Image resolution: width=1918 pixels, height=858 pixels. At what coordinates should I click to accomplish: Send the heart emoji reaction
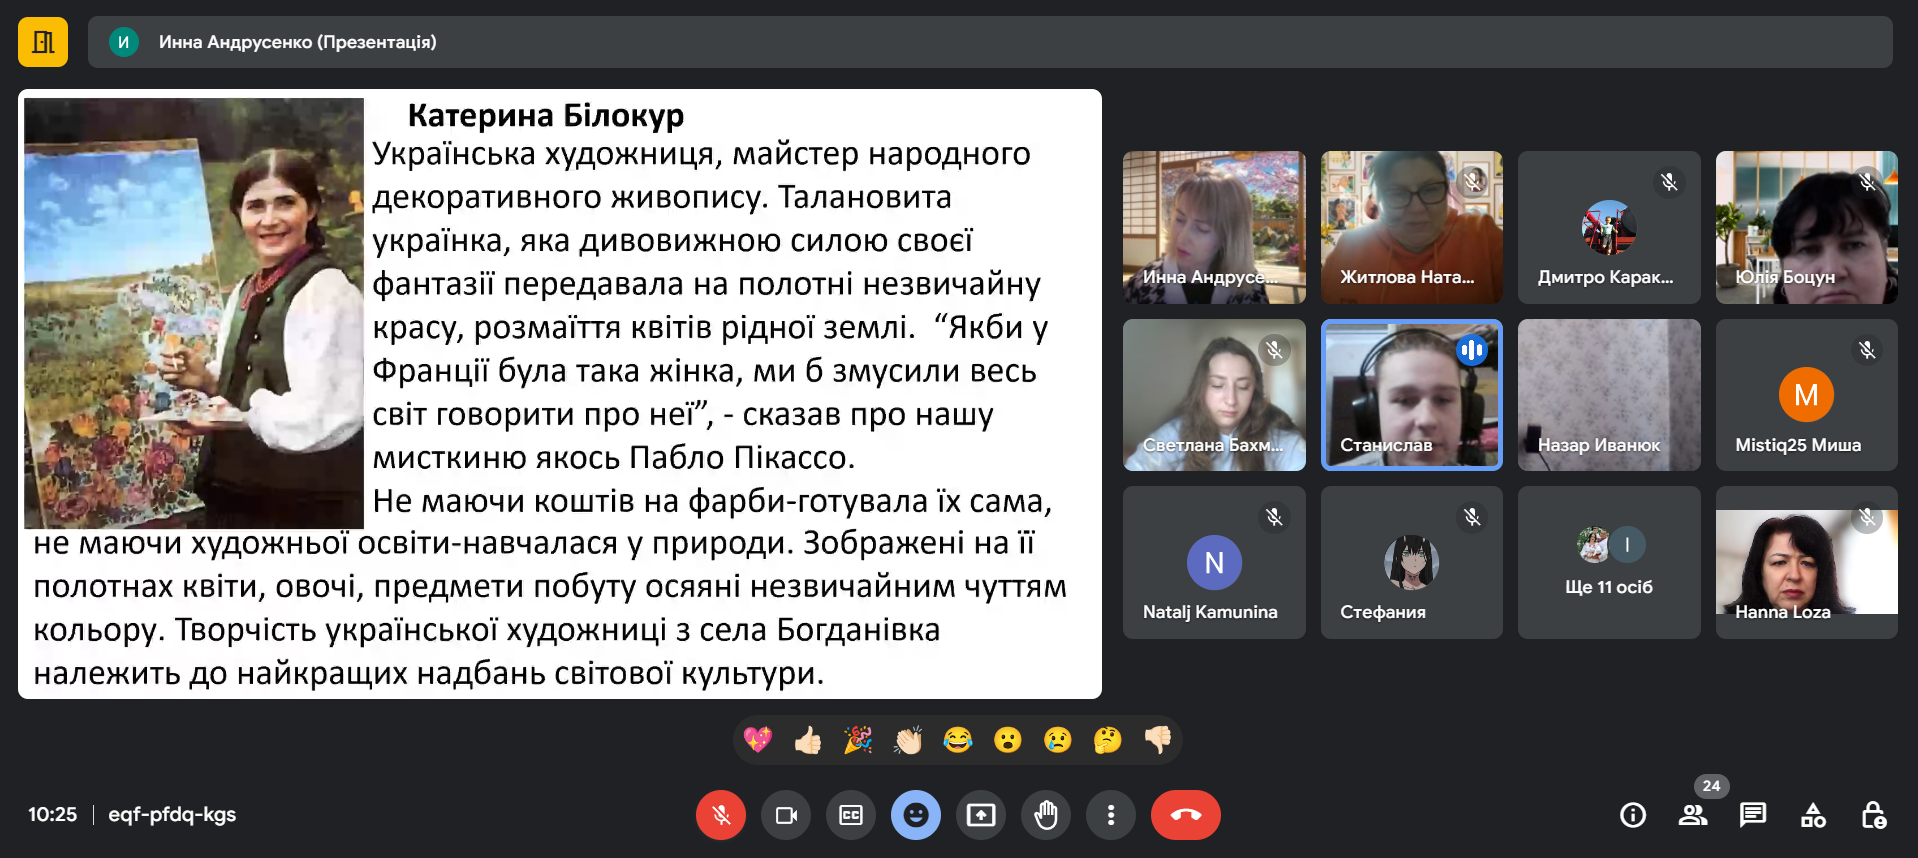click(x=758, y=740)
